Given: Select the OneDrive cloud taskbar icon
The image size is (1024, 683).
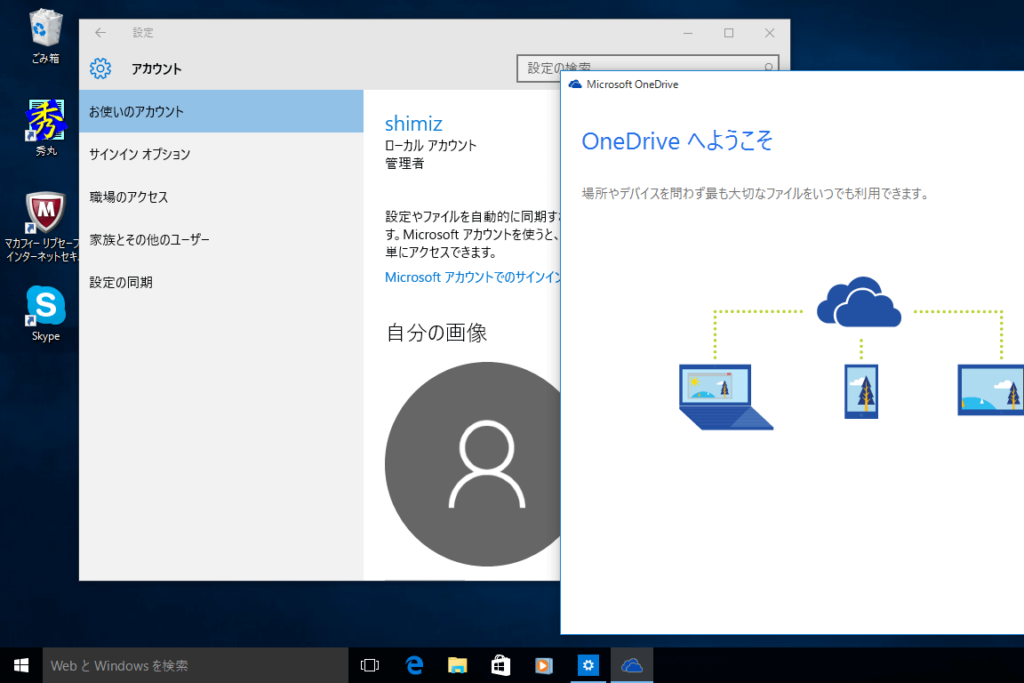Looking at the screenshot, I should click(x=632, y=665).
